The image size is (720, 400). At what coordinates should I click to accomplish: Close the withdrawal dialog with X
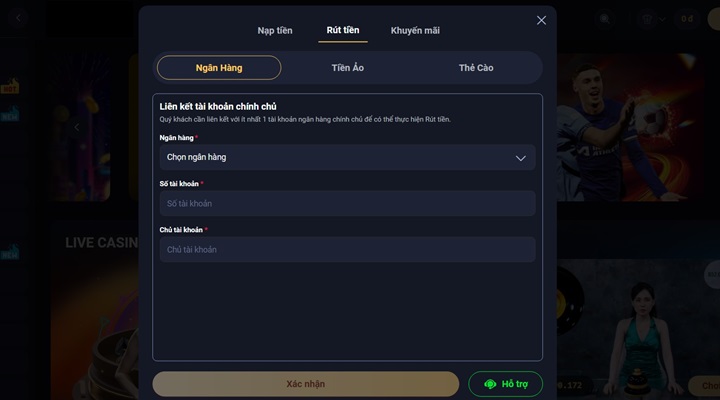[542, 20]
